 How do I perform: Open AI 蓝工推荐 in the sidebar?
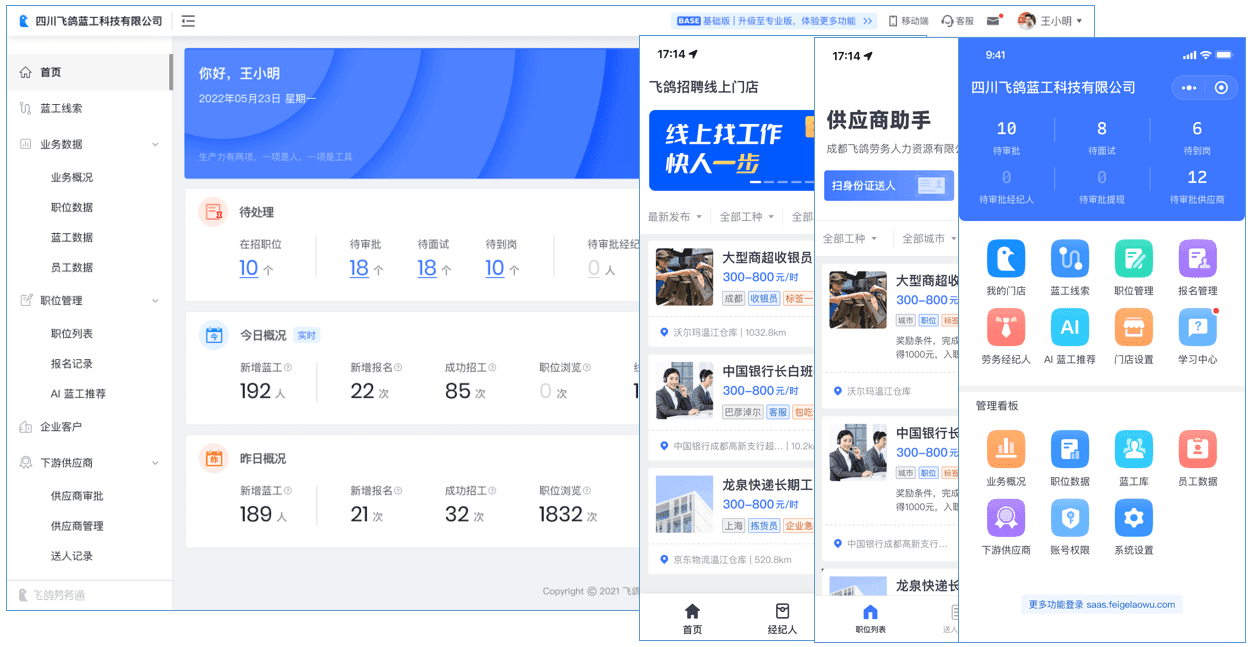point(78,393)
